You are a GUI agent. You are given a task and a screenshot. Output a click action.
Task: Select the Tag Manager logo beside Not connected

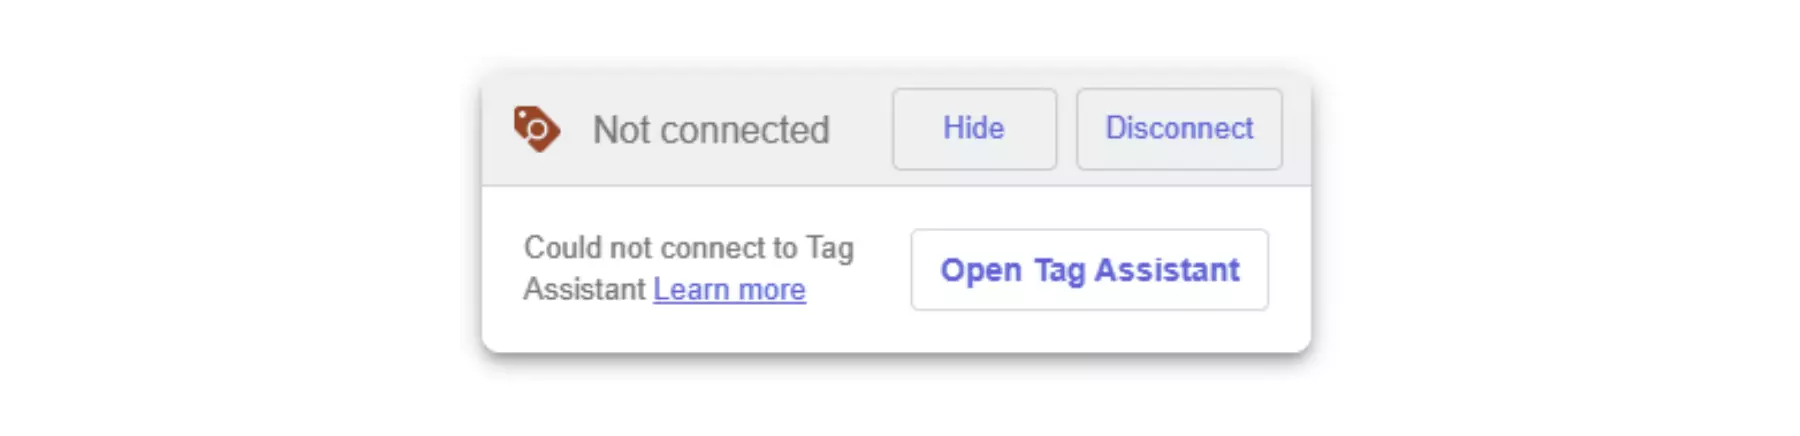pyautogui.click(x=536, y=129)
